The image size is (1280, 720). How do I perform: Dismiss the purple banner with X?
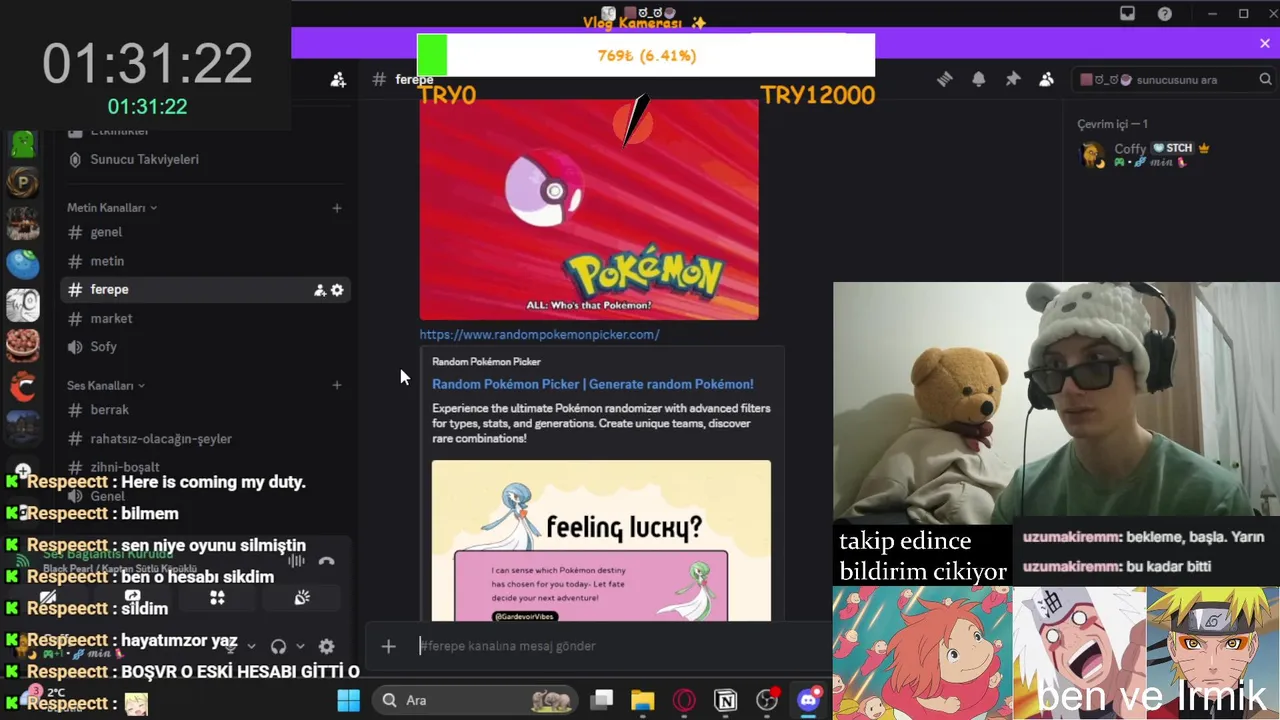1265,43
